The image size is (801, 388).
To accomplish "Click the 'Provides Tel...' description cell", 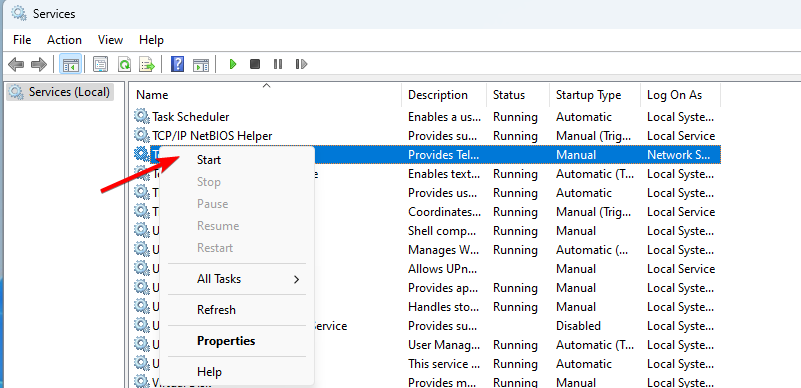I will pos(444,155).
